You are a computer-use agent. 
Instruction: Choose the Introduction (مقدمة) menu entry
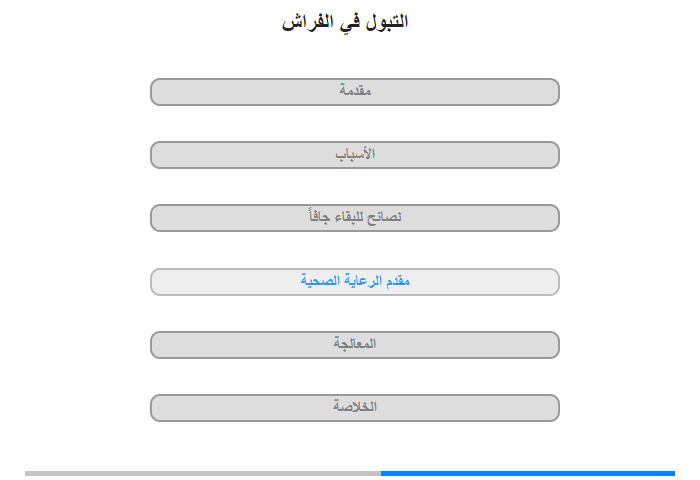tap(354, 92)
